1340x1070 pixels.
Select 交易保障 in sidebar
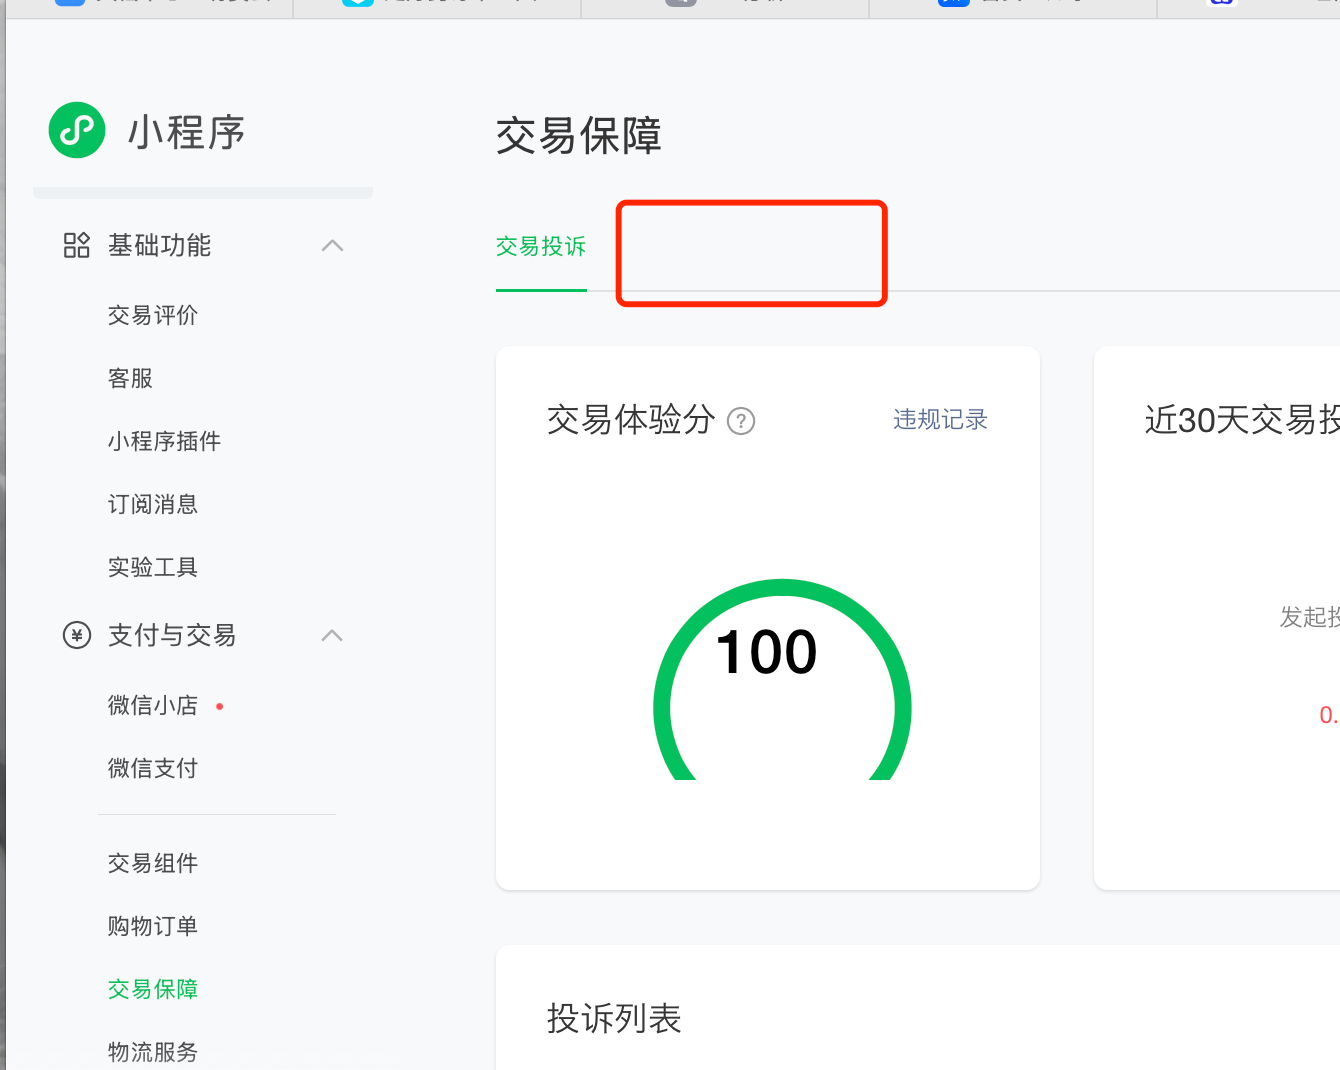point(153,989)
